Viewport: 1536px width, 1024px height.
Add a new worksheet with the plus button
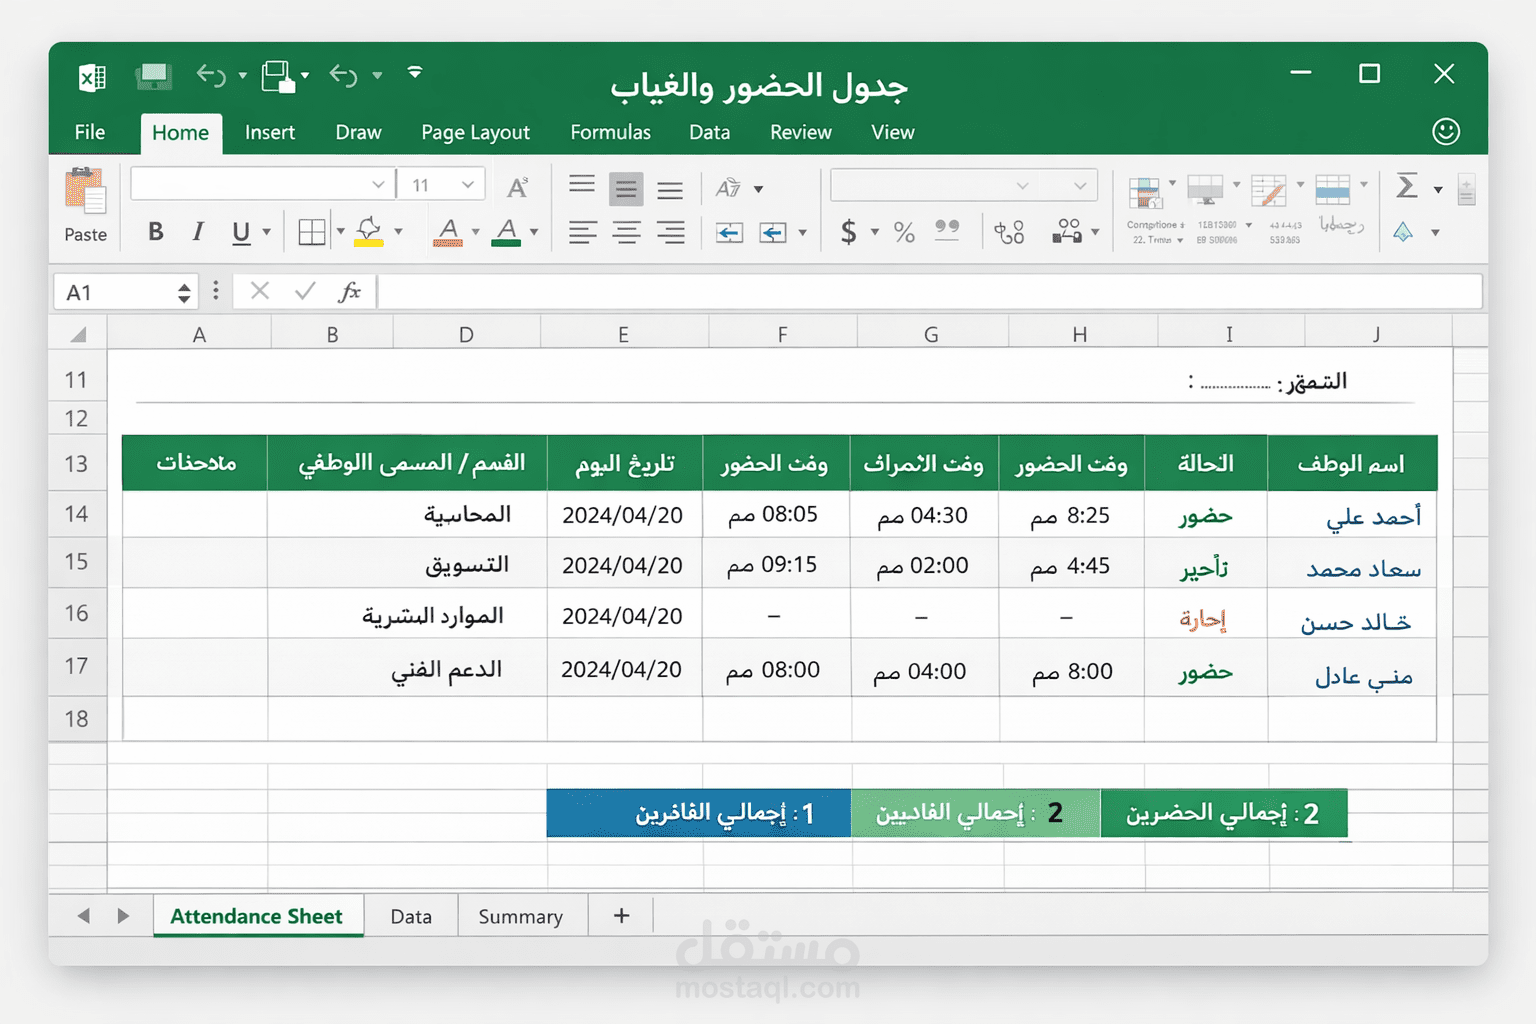(x=620, y=915)
